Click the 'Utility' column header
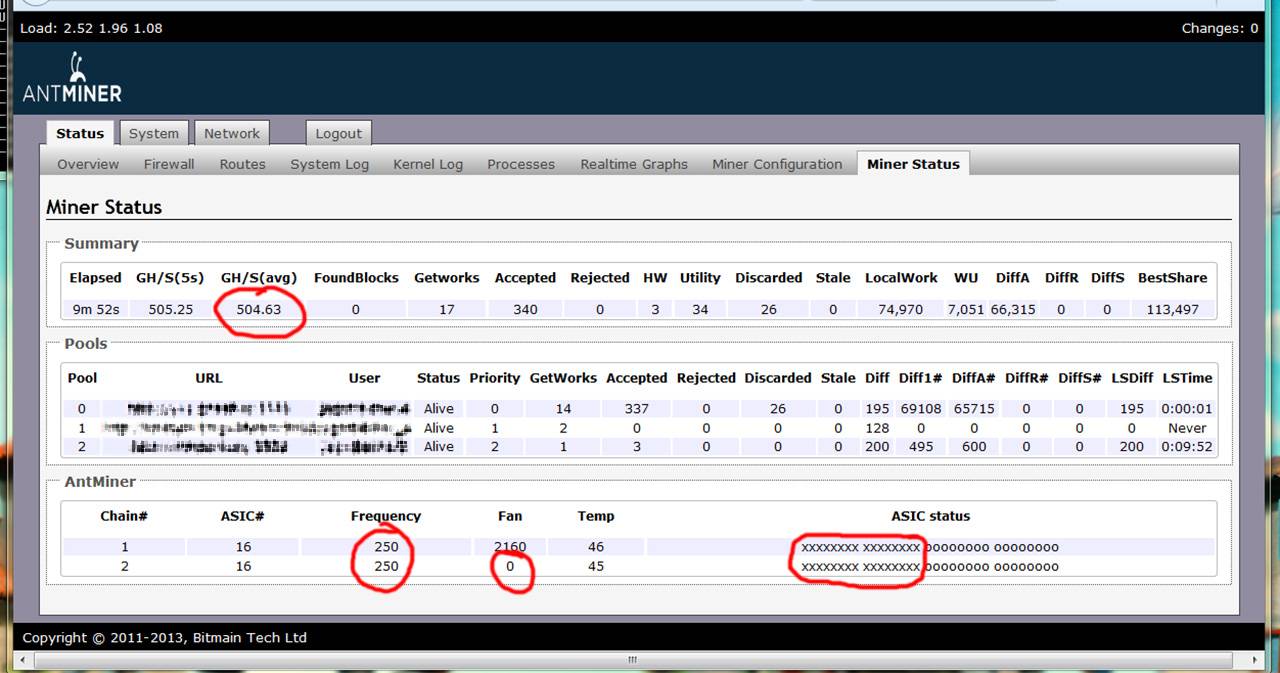The height and width of the screenshot is (673, 1280). pyautogui.click(x=700, y=278)
